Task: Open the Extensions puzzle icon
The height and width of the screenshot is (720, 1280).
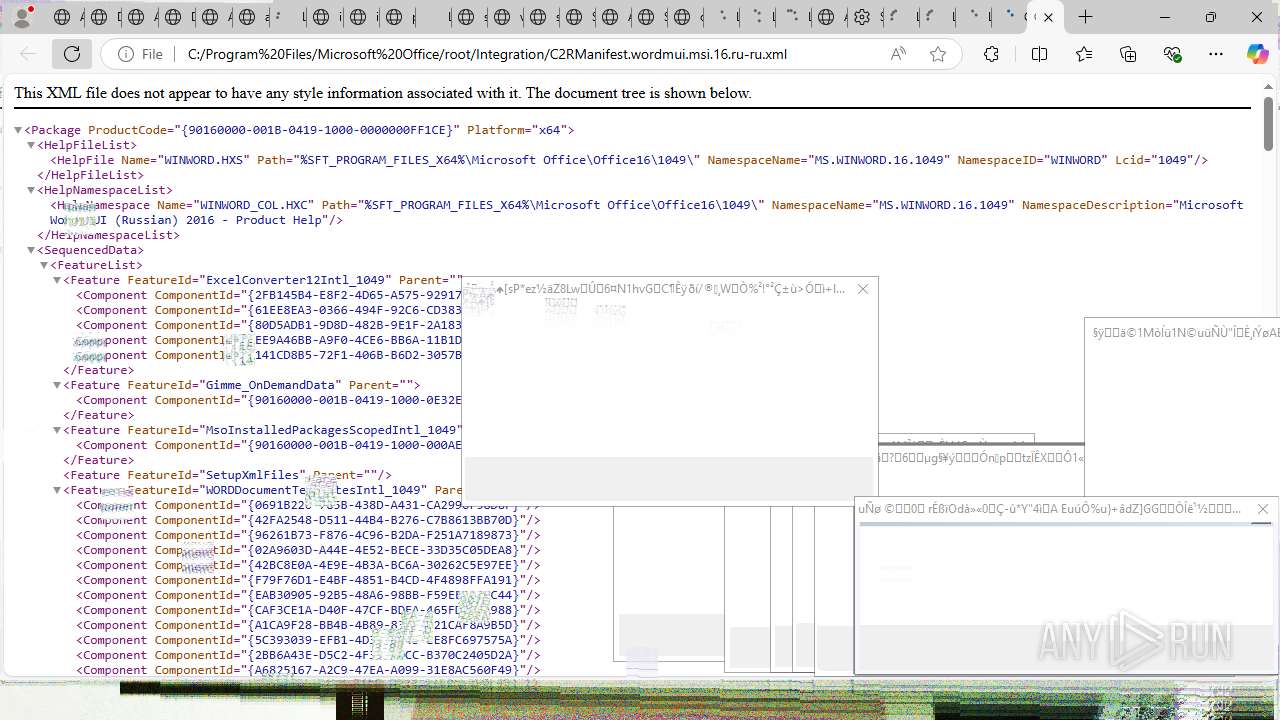Action: click(x=991, y=54)
